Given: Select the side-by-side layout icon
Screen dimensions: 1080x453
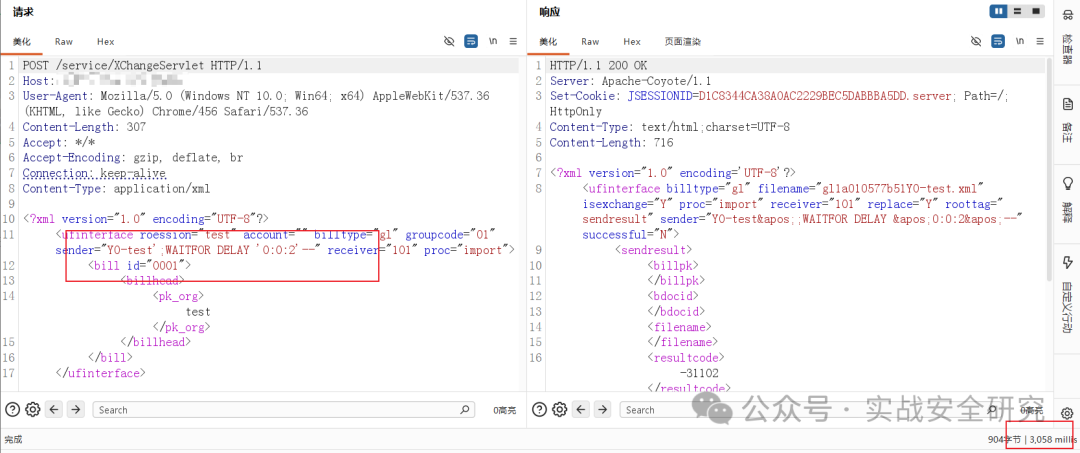Looking at the screenshot, I should click(x=999, y=11).
